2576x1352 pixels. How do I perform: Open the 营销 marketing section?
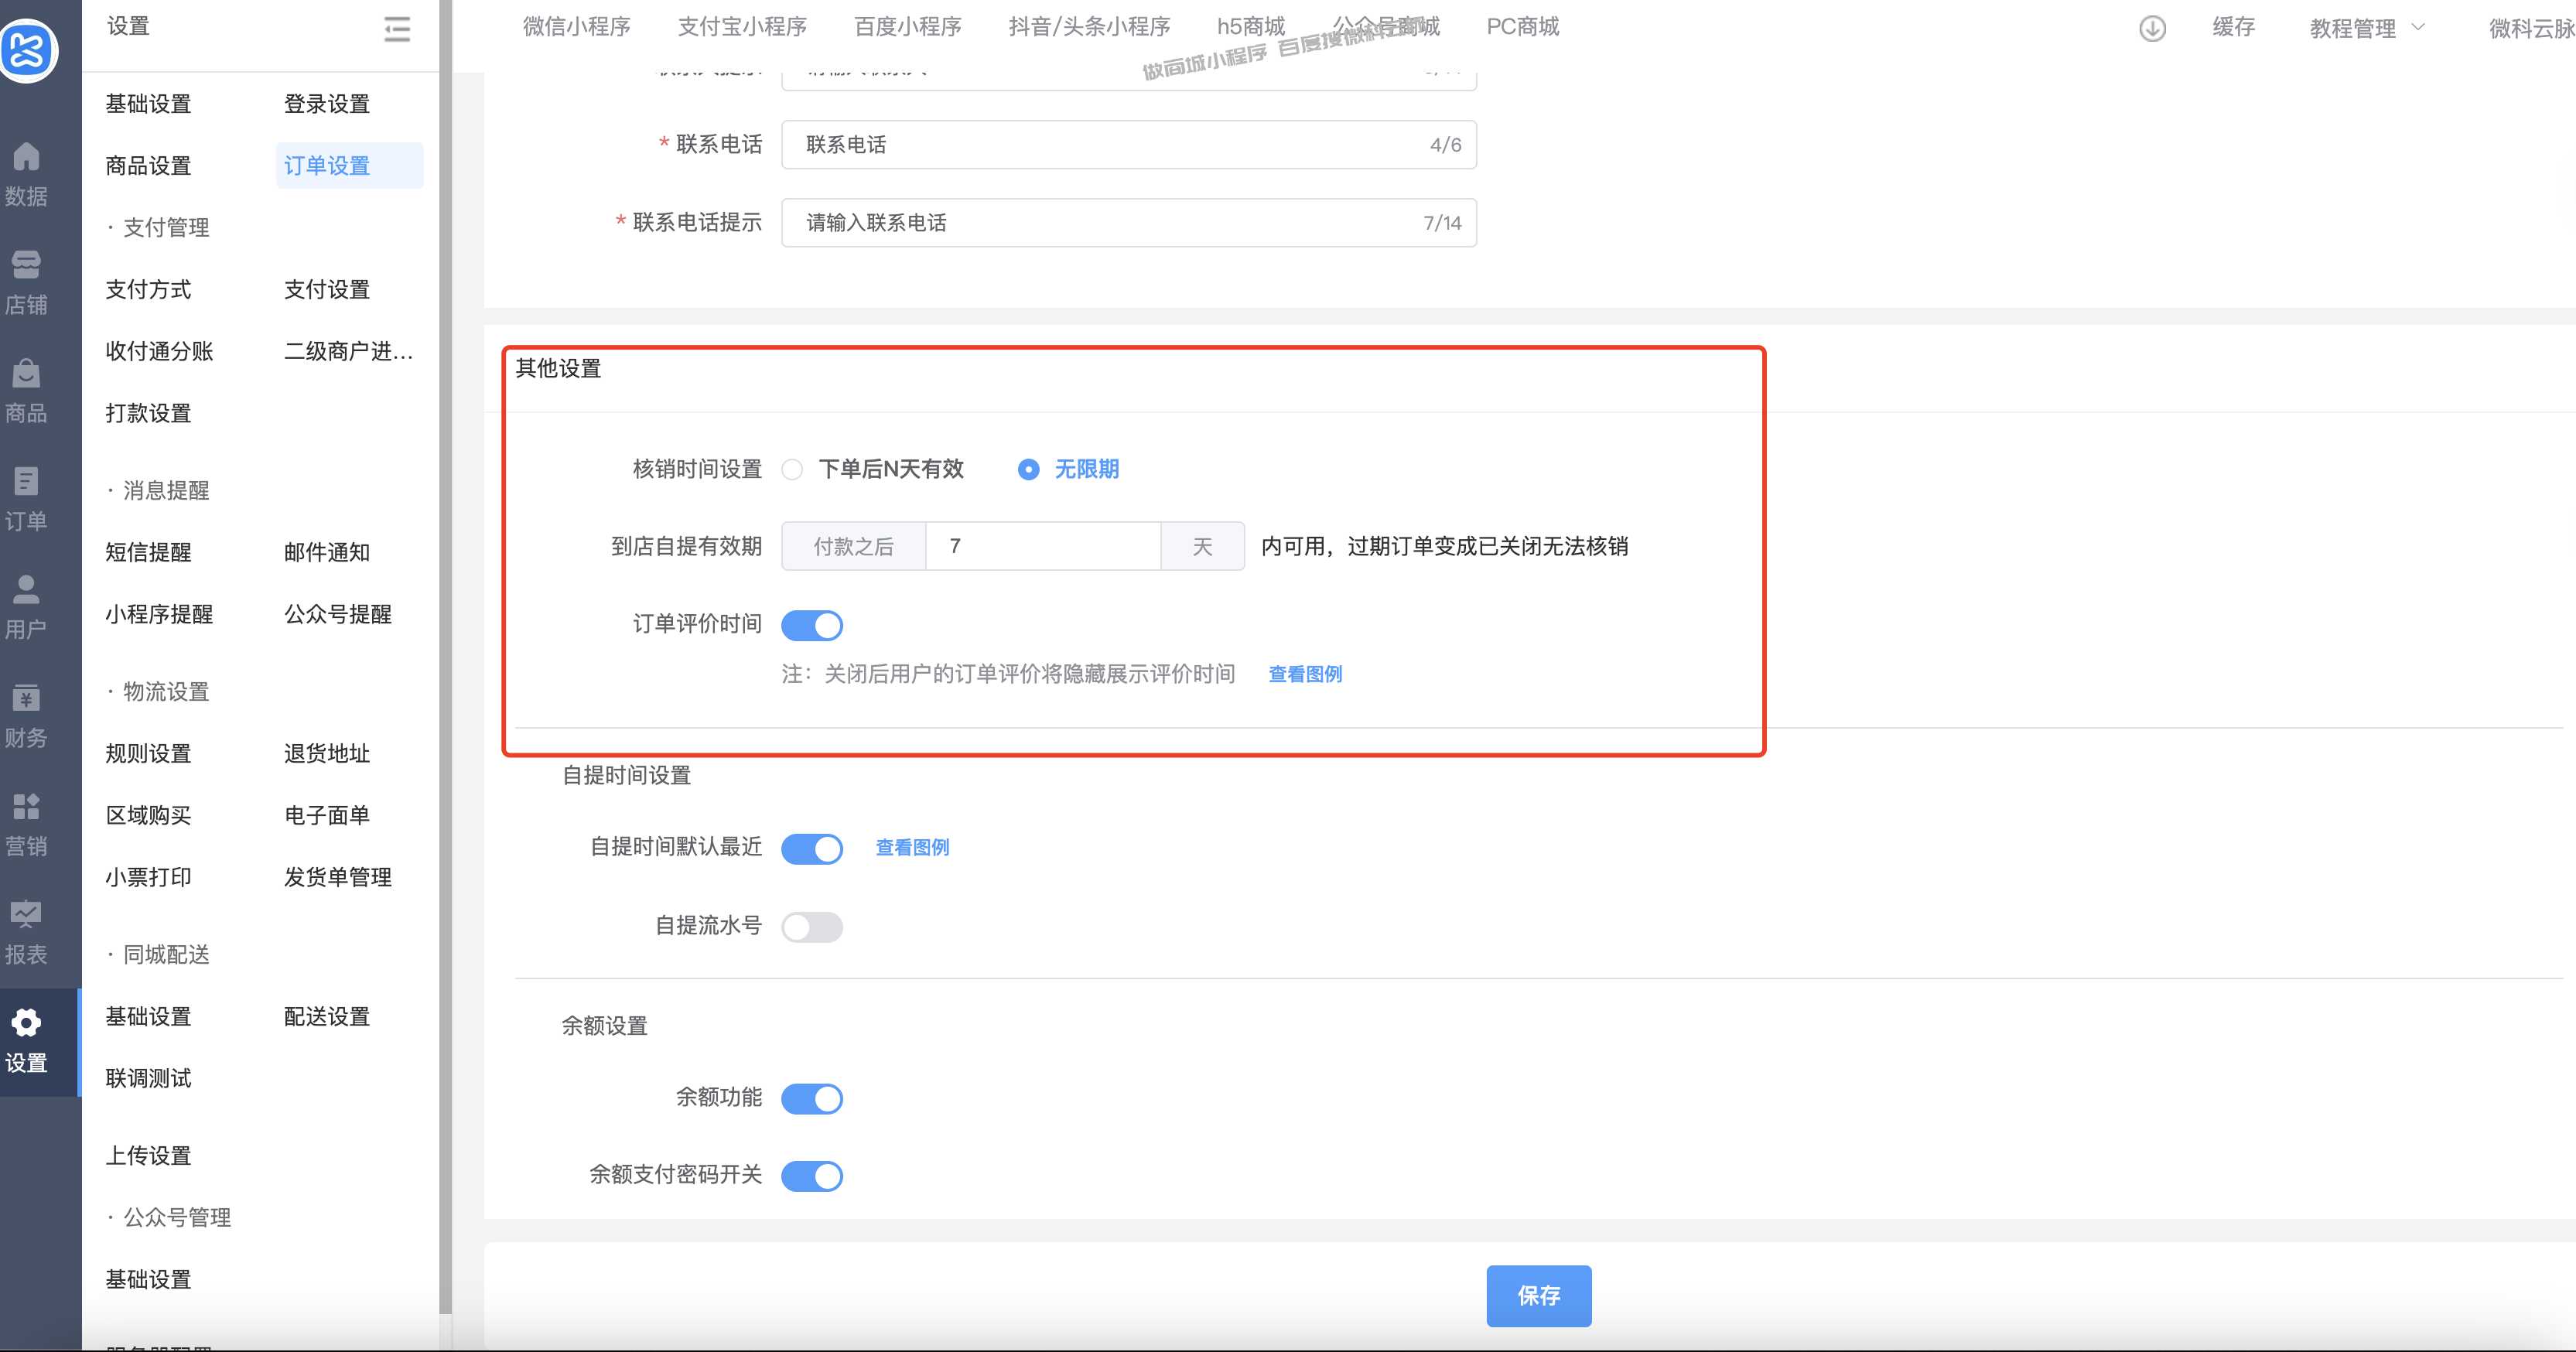tap(26, 825)
